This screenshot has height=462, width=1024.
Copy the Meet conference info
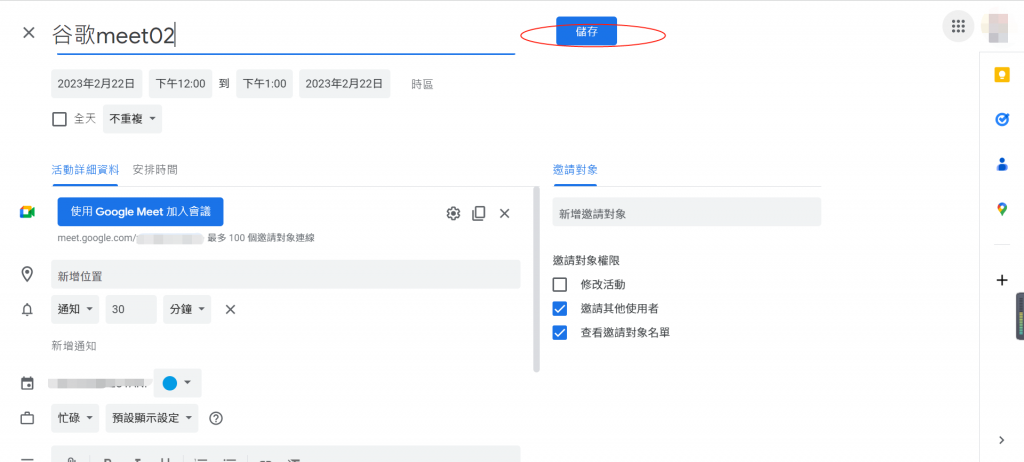(479, 213)
